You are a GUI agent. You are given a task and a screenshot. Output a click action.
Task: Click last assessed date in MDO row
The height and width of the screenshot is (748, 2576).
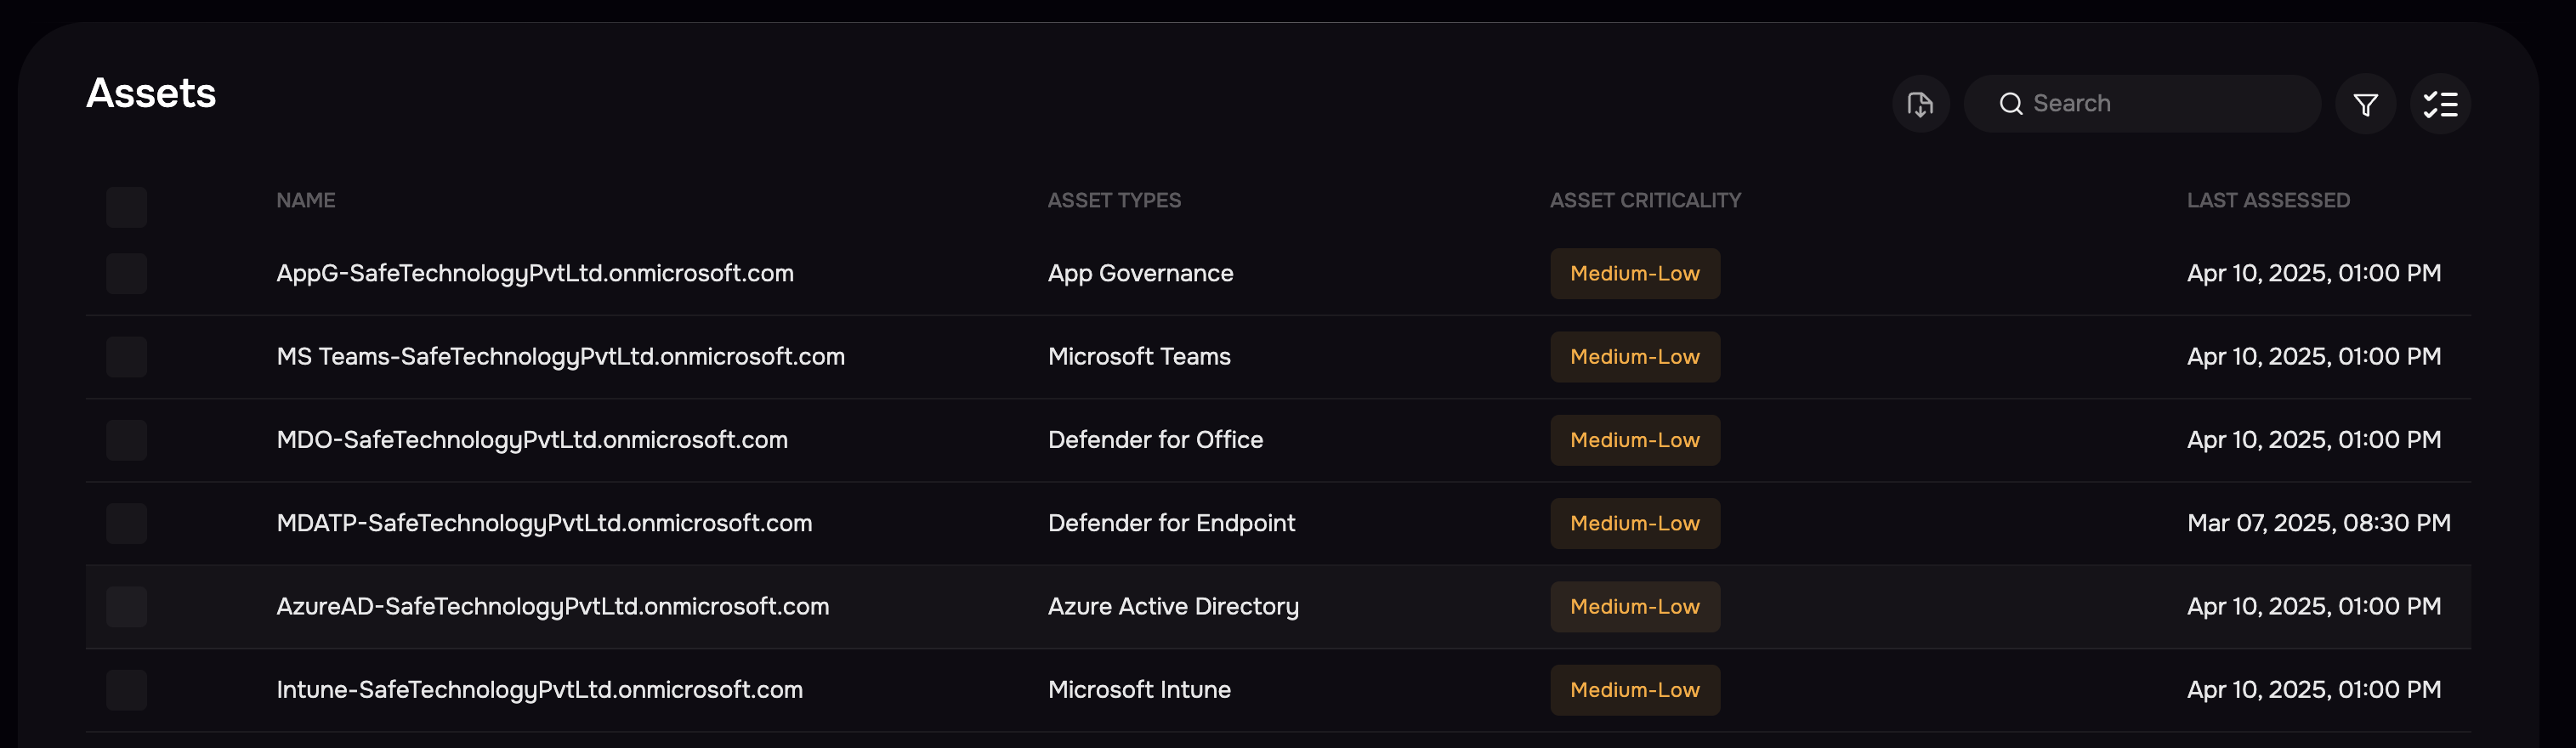pos(2314,440)
